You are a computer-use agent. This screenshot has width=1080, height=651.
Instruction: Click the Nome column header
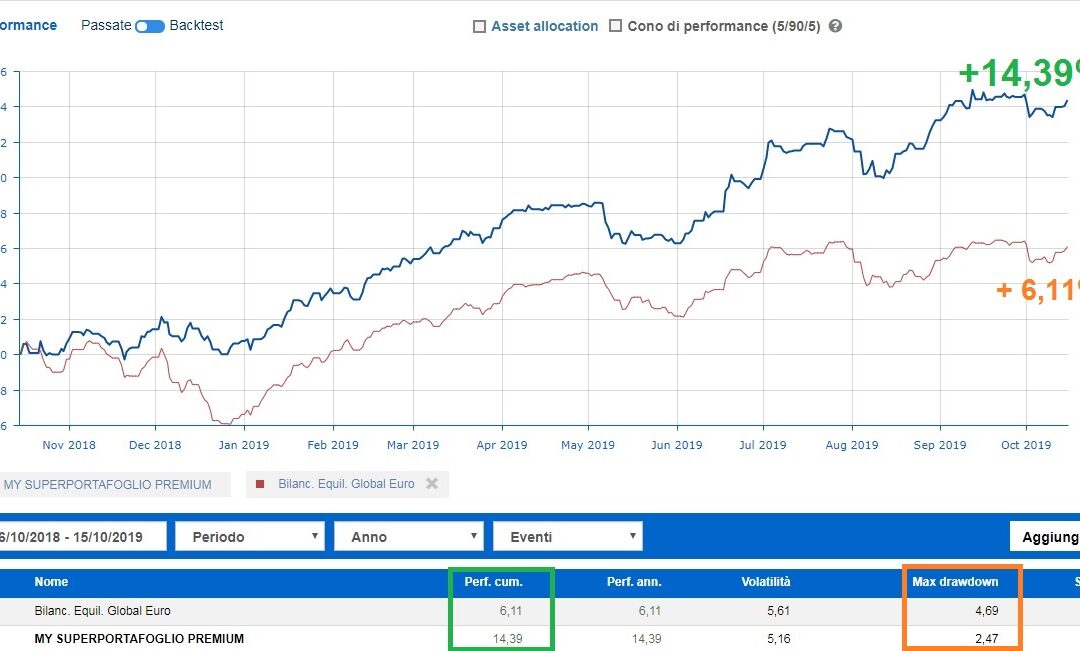coord(51,582)
